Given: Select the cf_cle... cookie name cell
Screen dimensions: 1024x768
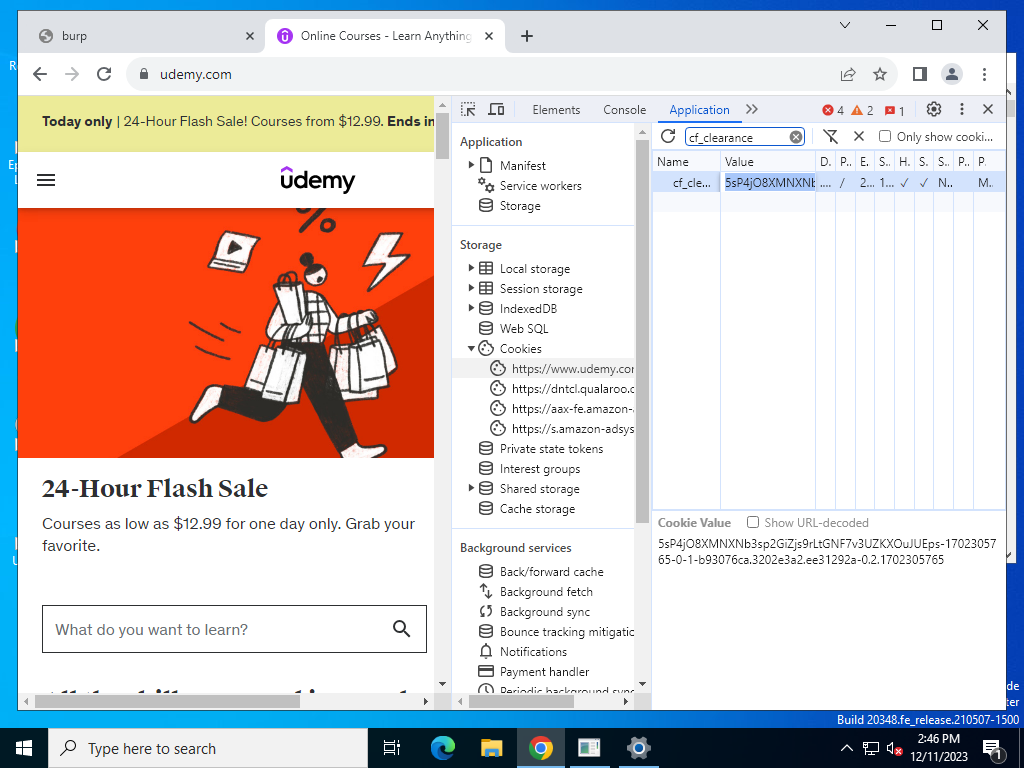Looking at the screenshot, I should click(x=687, y=182).
